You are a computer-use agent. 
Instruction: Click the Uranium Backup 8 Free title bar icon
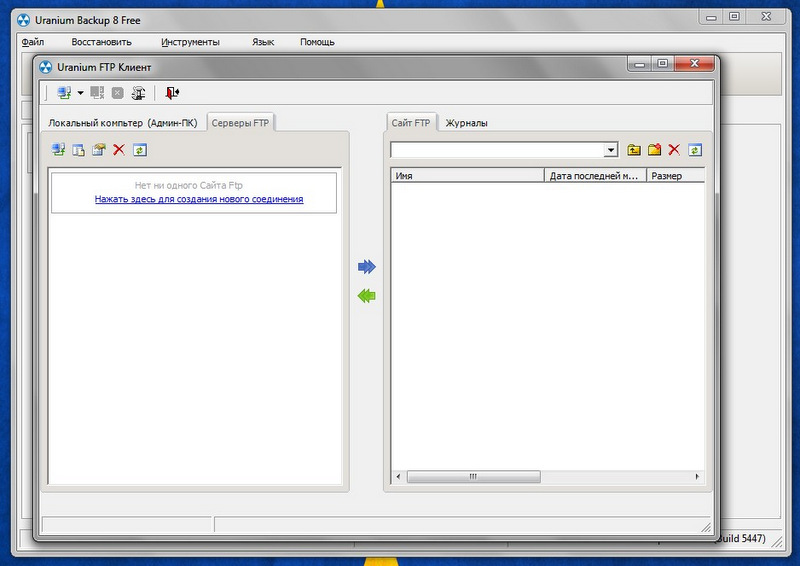[23, 20]
